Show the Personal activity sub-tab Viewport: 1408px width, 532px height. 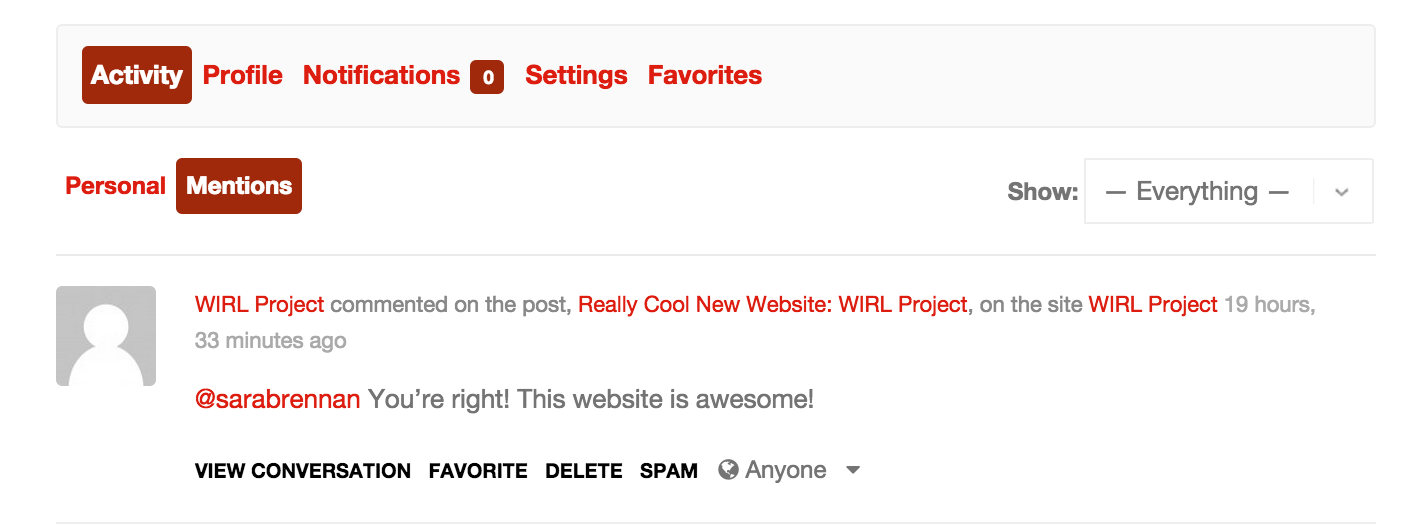point(115,186)
